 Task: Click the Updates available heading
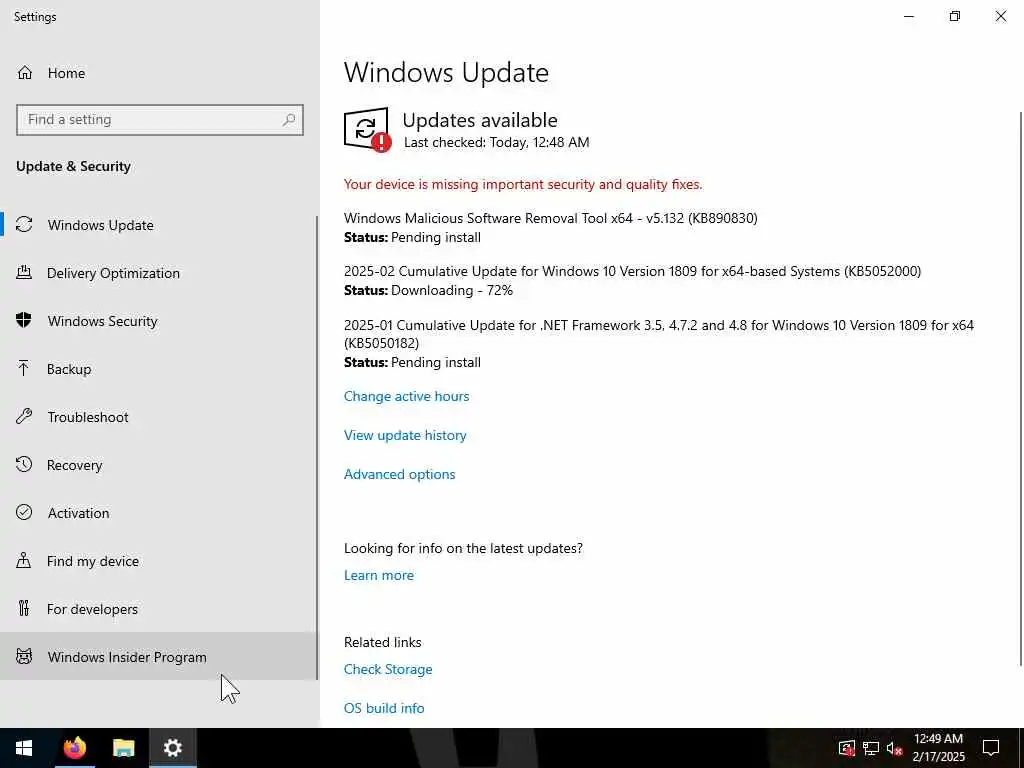tap(480, 120)
